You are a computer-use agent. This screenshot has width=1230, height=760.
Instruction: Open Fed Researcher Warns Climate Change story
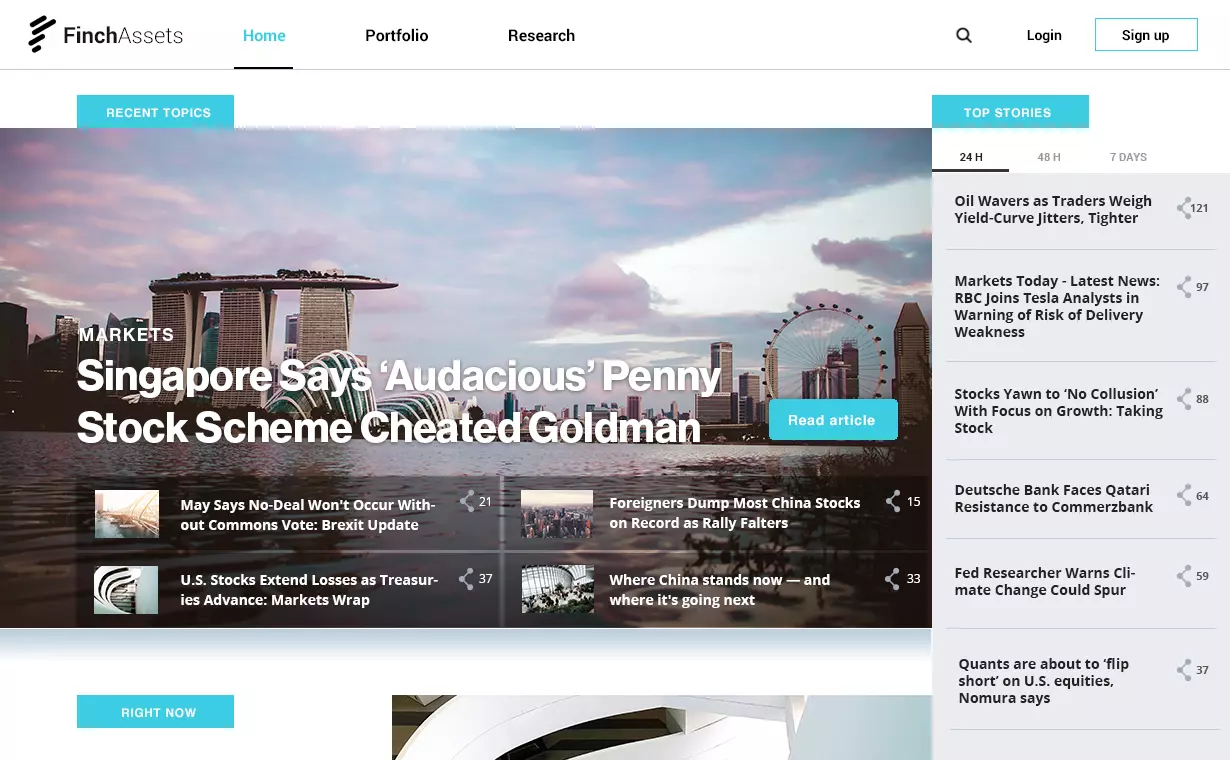[1045, 581]
